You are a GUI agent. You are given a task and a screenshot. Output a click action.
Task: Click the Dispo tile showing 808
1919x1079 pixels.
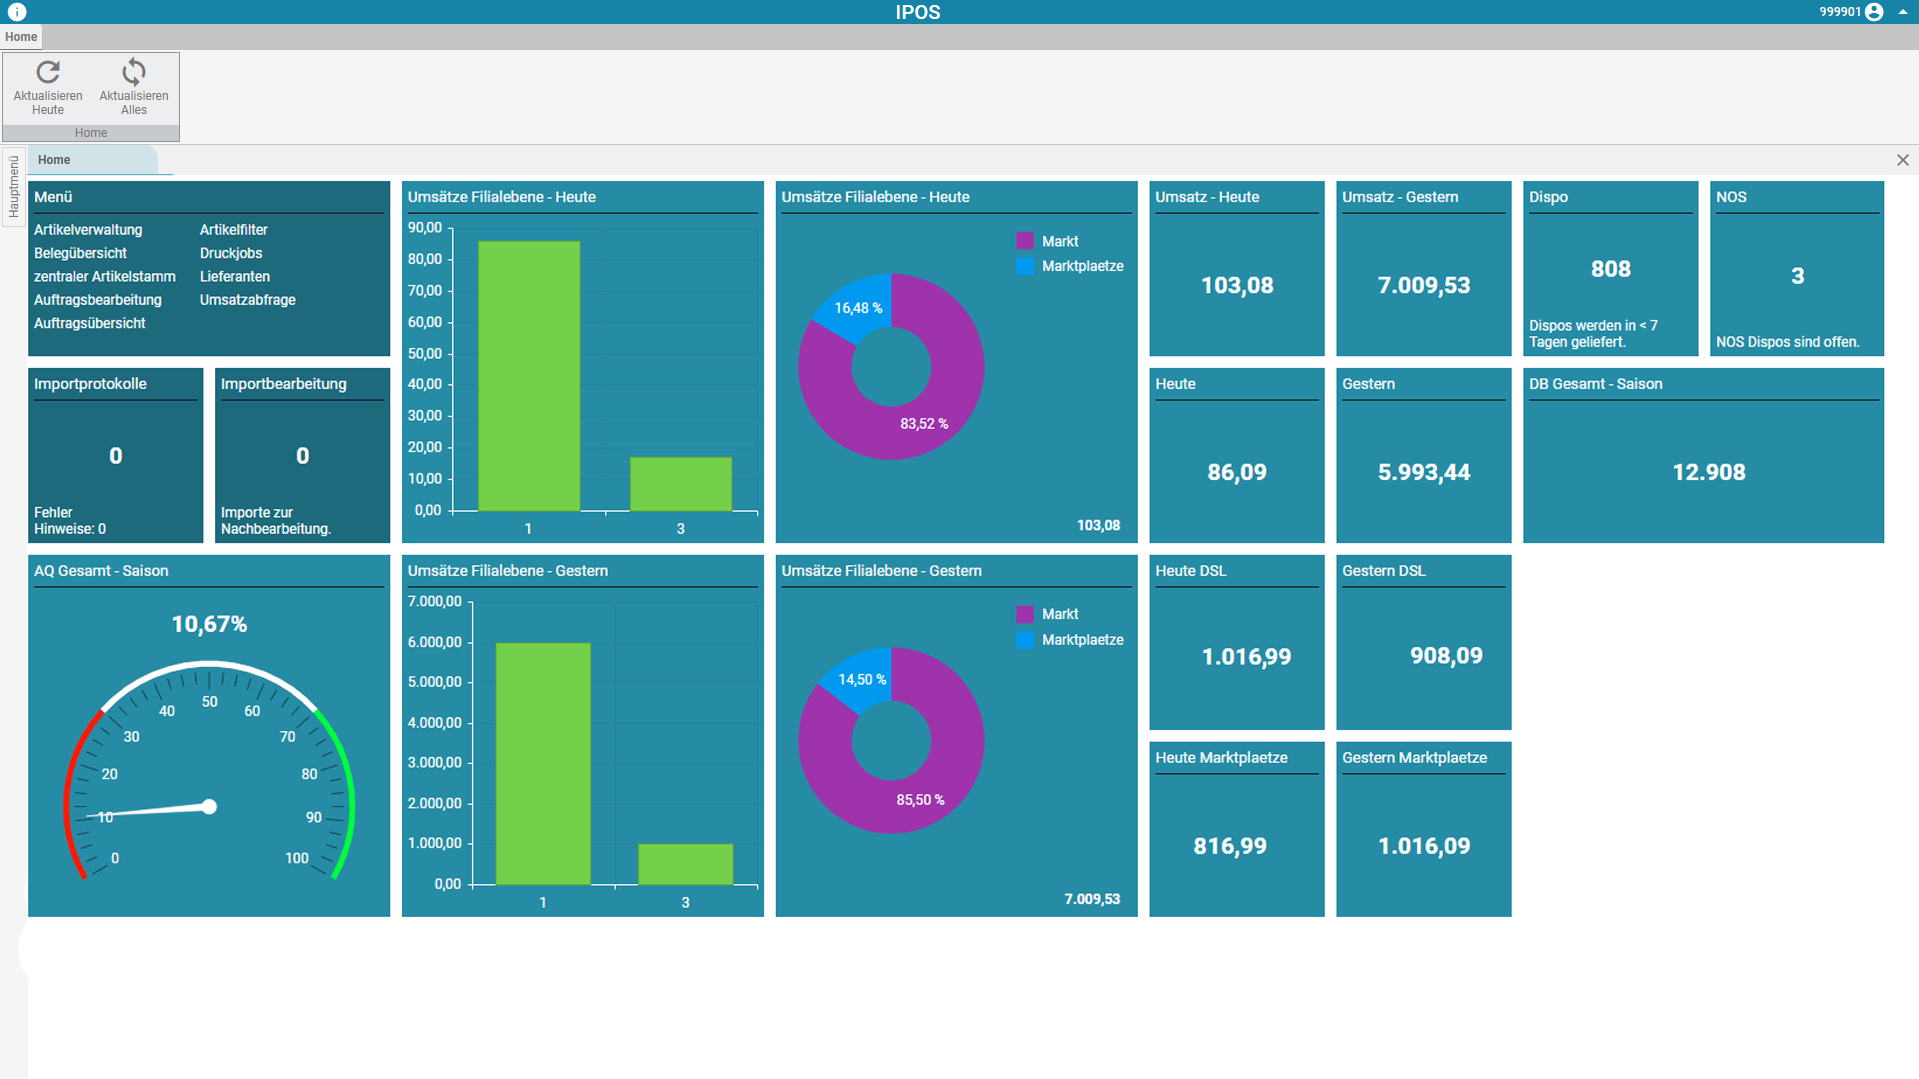1609,268
